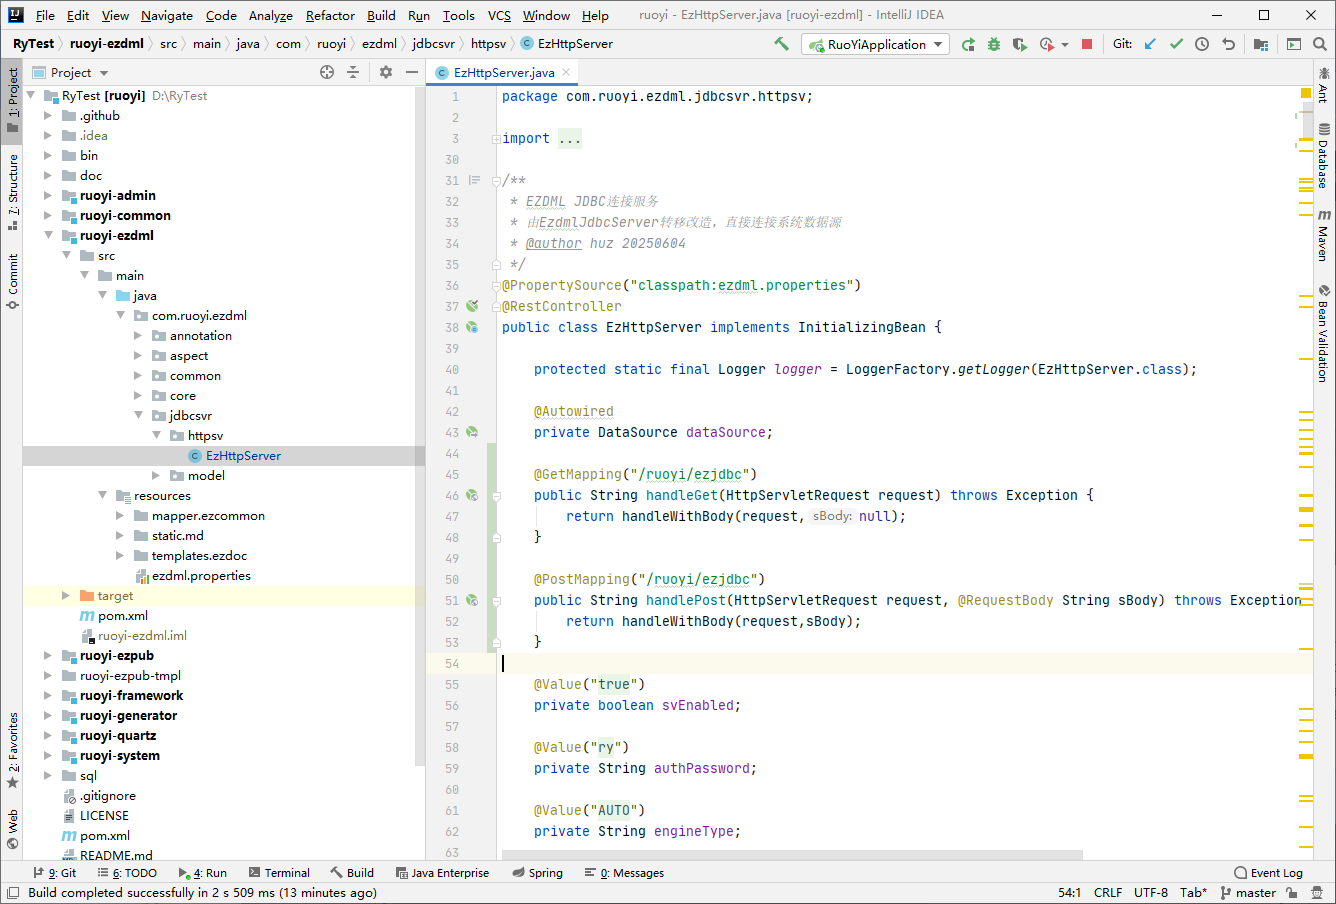This screenshot has width=1336, height=904.
Task: Expand the ruoyi-admin module in tree
Action: 48,196
